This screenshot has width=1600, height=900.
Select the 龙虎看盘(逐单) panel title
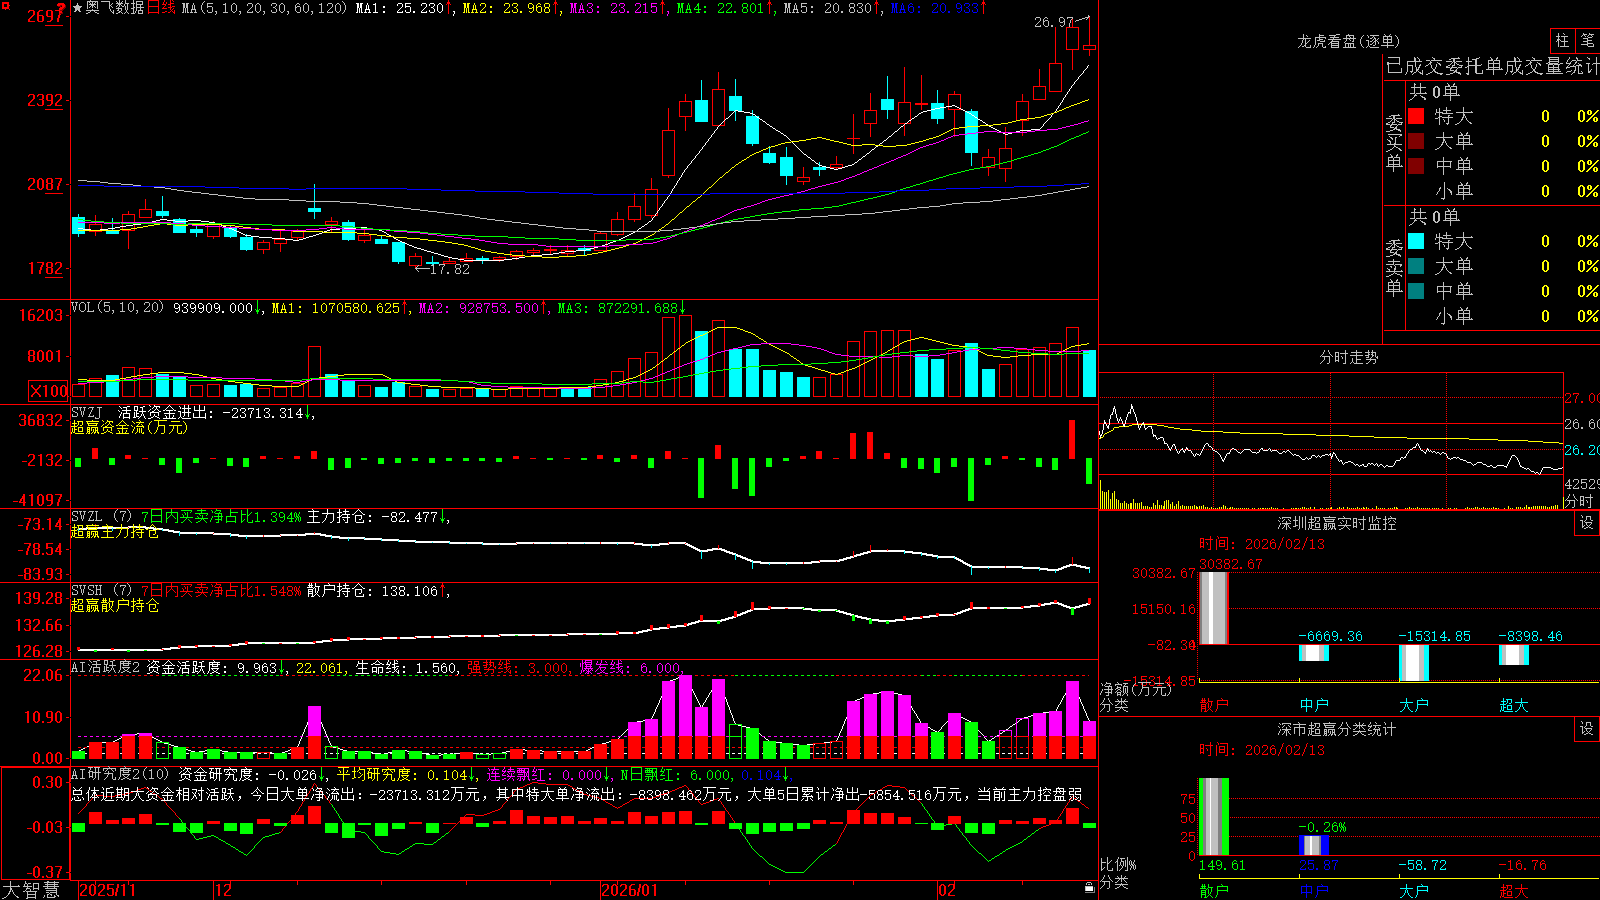pyautogui.click(x=1349, y=41)
